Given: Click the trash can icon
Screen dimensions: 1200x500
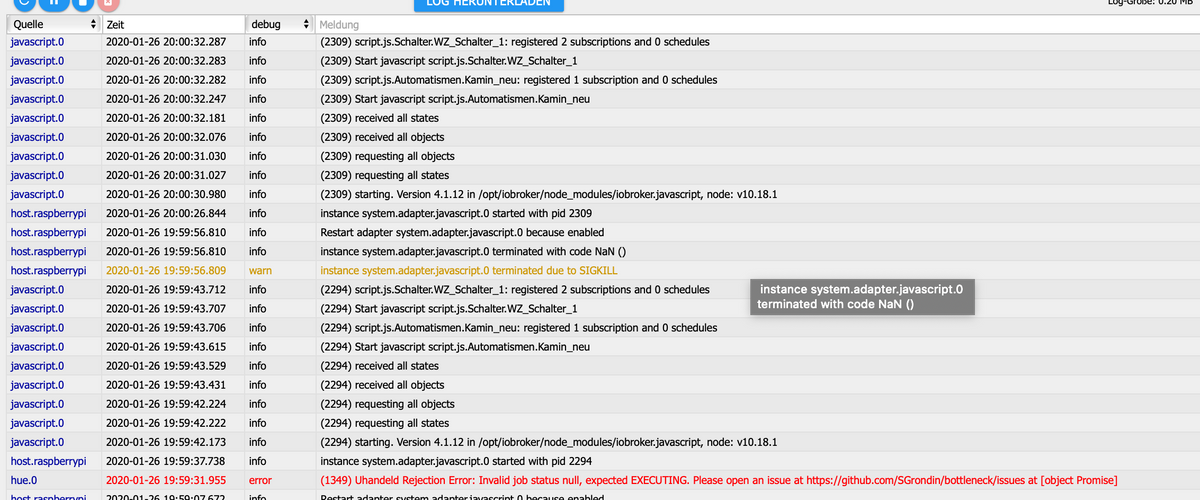Looking at the screenshot, I should click(82, 3).
